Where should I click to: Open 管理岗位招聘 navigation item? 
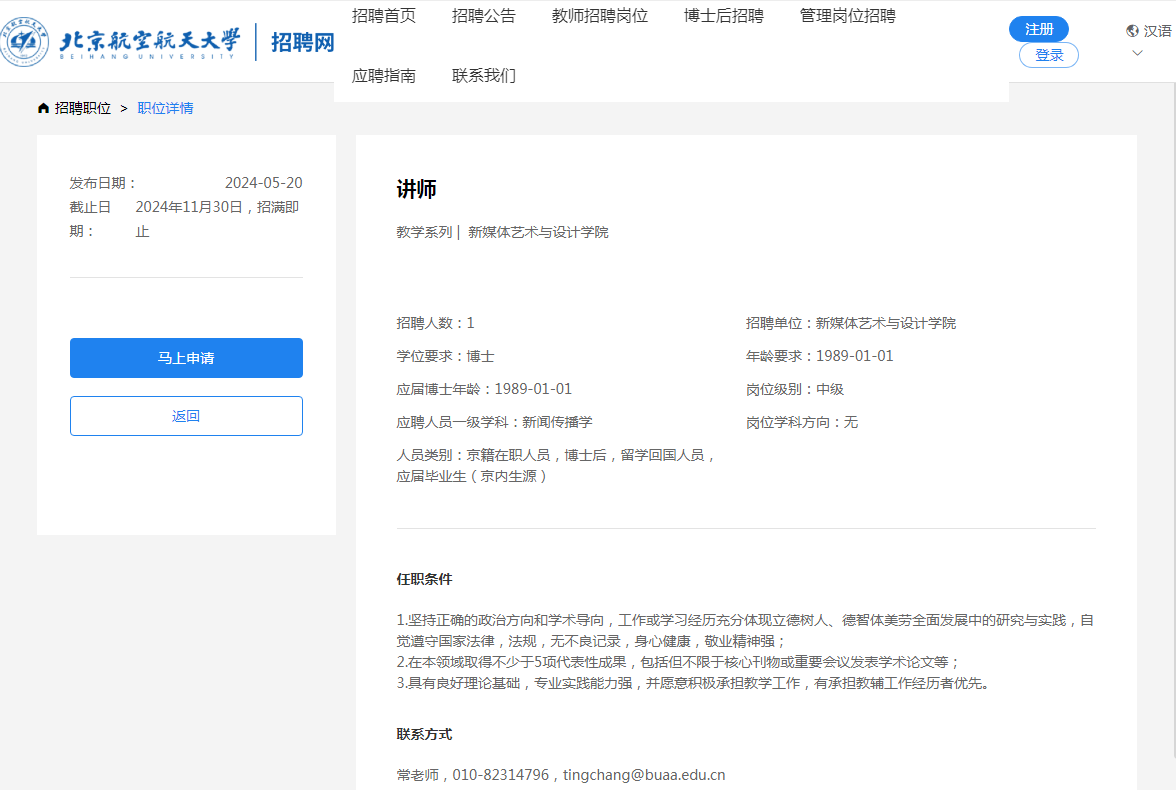tap(848, 16)
